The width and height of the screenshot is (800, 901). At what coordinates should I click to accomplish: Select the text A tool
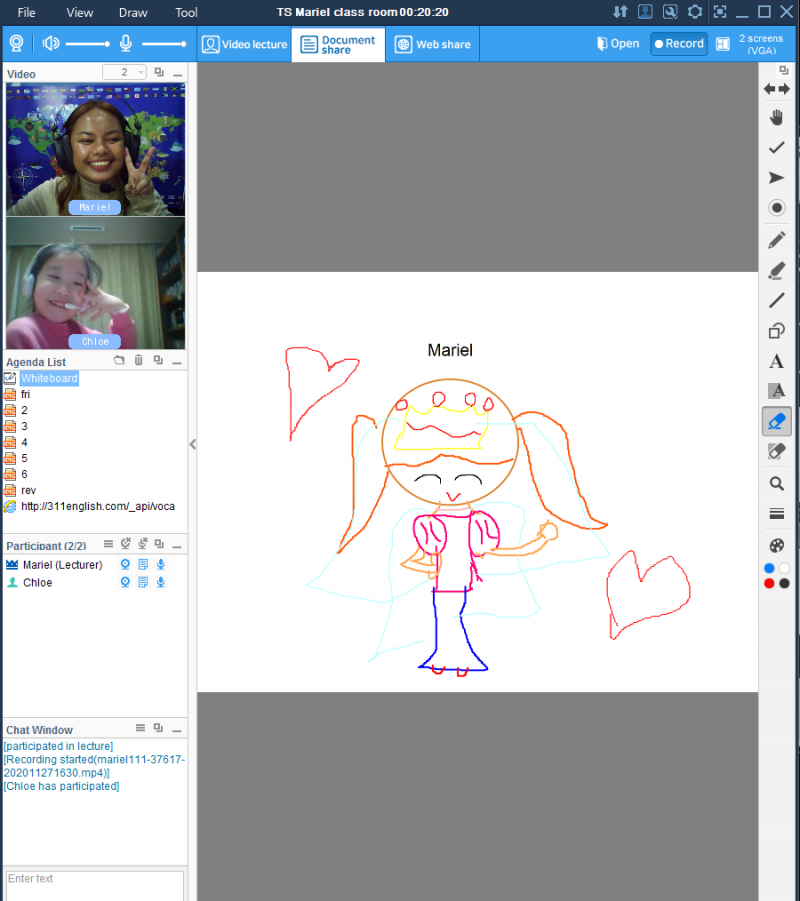(776, 361)
